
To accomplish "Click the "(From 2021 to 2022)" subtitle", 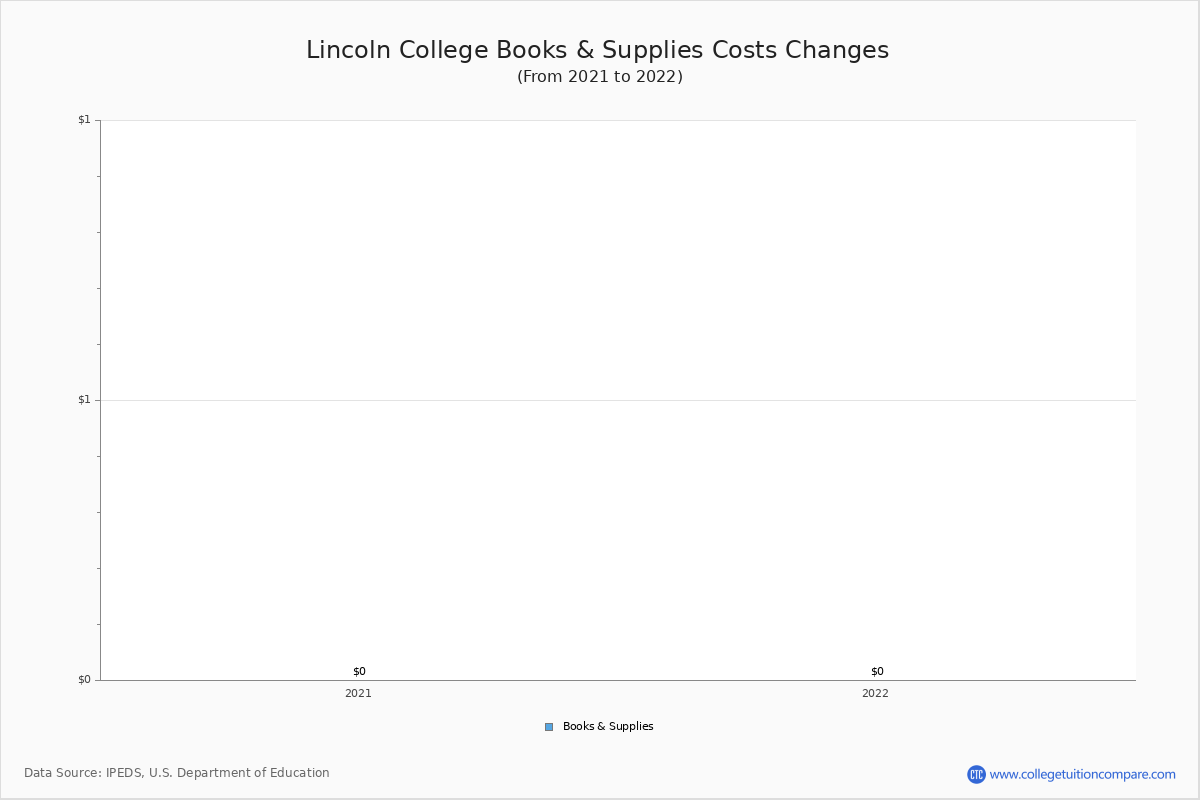I will point(600,77).
